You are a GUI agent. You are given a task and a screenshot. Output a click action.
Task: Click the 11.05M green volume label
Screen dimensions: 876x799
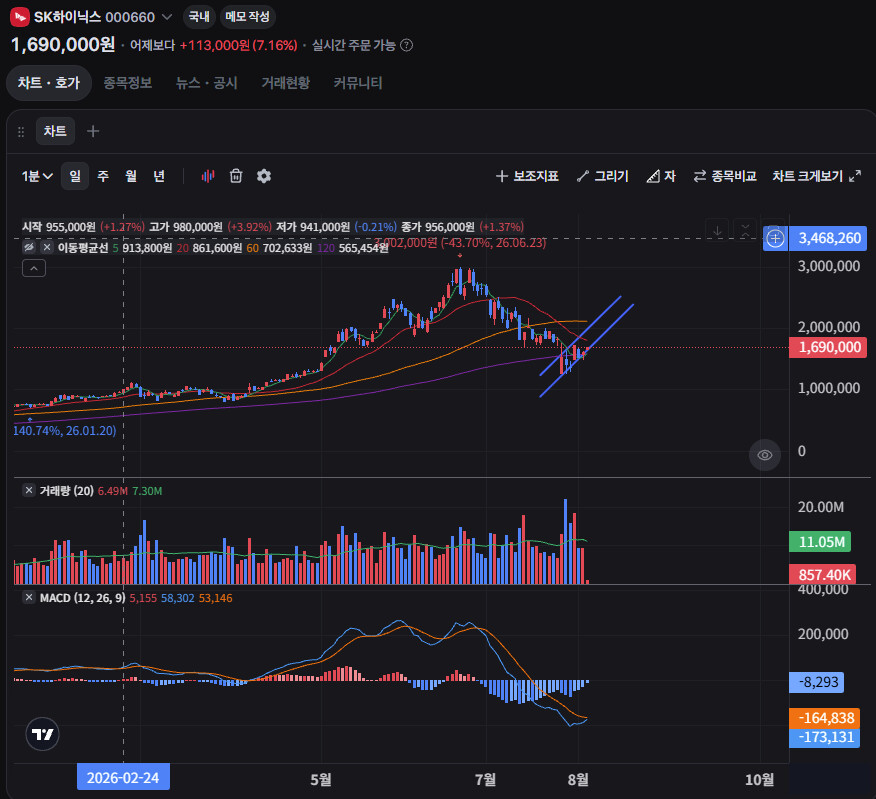820,542
